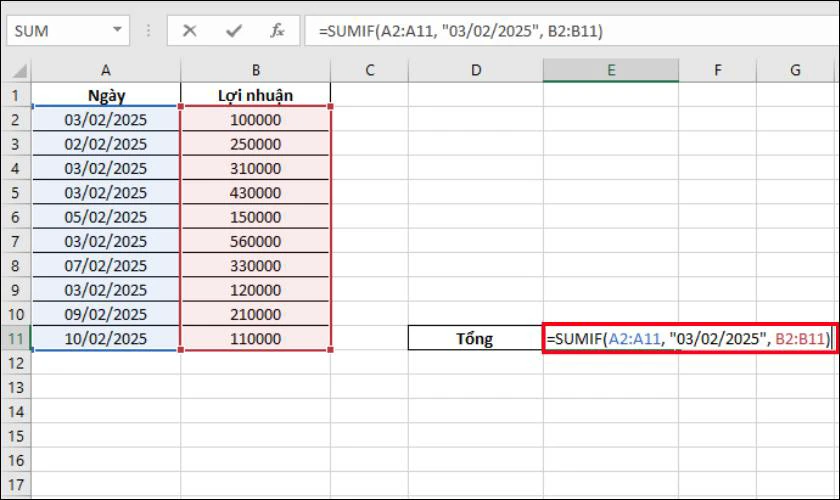Click the 'Lợi nhuận' header cell
Image resolution: width=840 pixels, height=500 pixels.
tap(256, 95)
